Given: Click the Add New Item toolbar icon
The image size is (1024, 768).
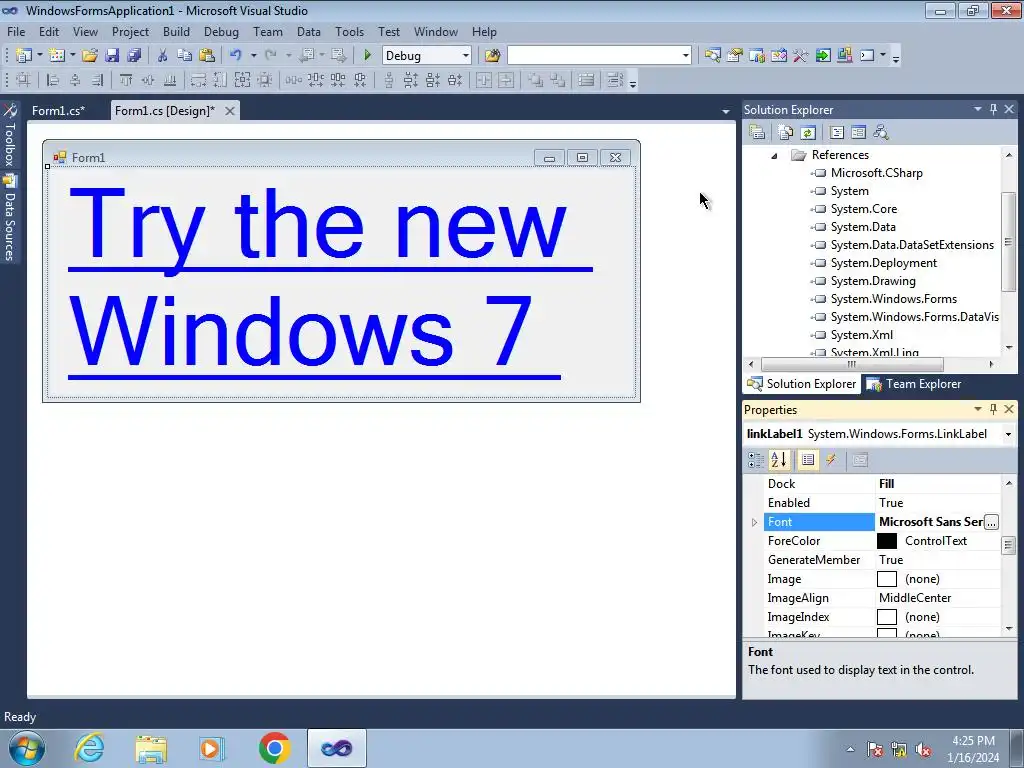Looking at the screenshot, I should (57, 56).
